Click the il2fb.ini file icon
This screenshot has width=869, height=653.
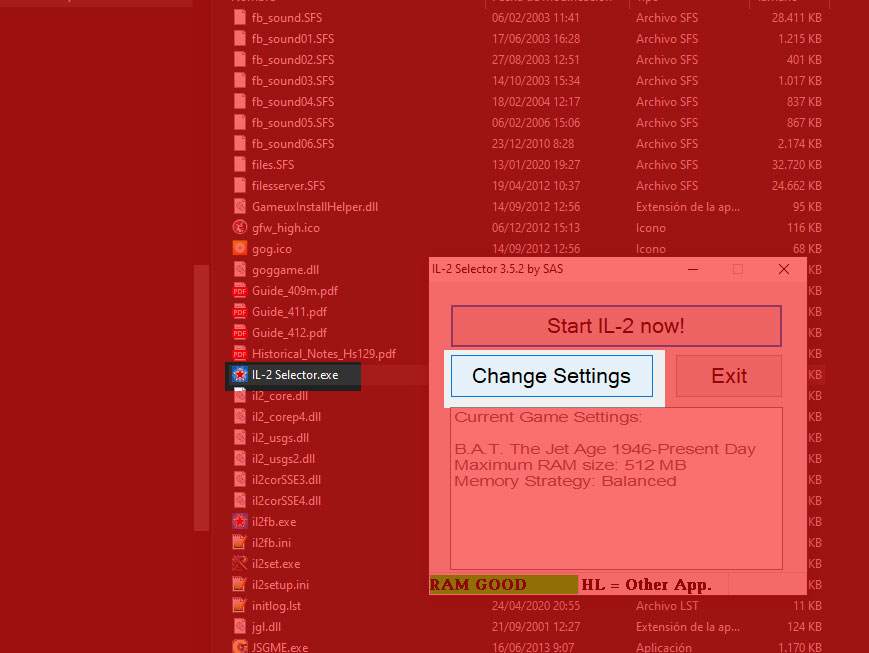(x=239, y=543)
